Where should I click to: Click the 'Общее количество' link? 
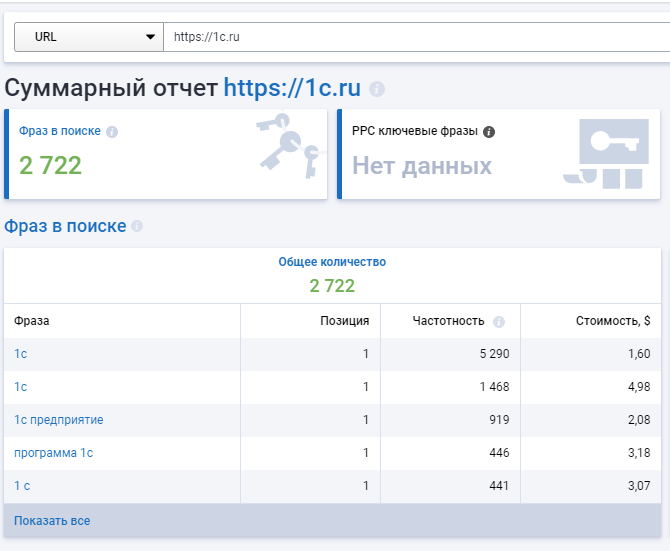tap(332, 262)
